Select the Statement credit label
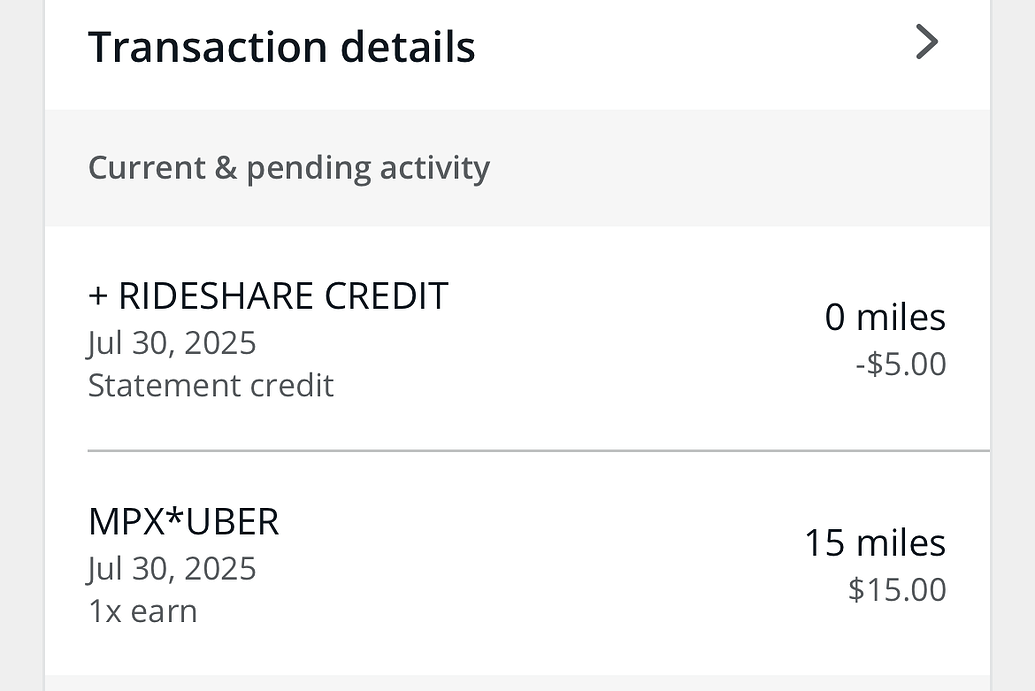The width and height of the screenshot is (1035, 691). (x=210, y=385)
